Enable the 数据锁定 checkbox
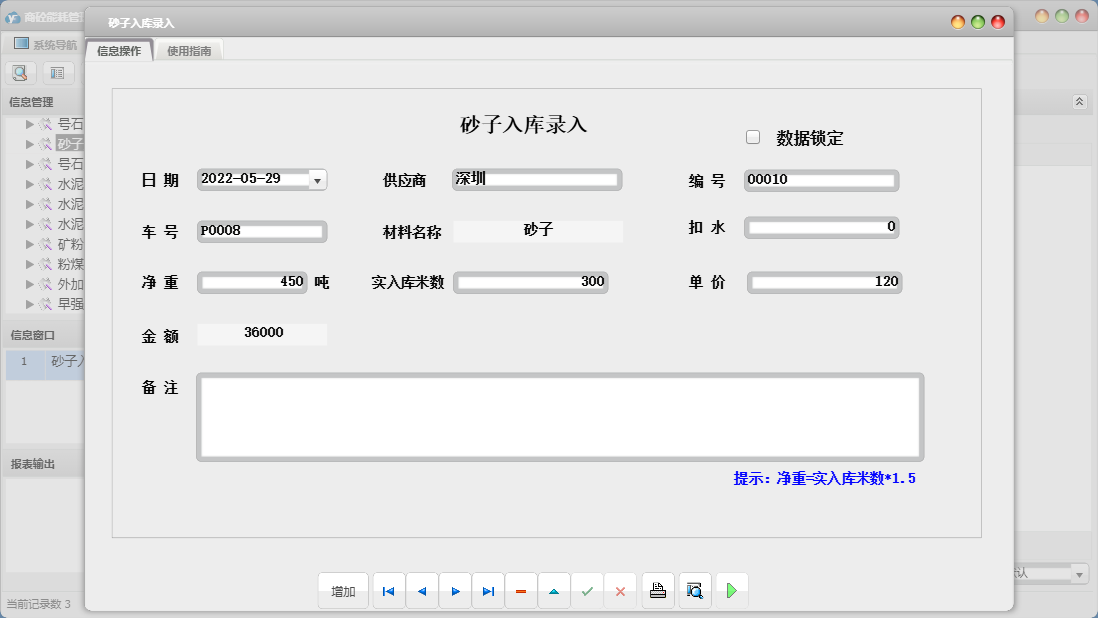This screenshot has height=618, width=1098. coord(753,136)
